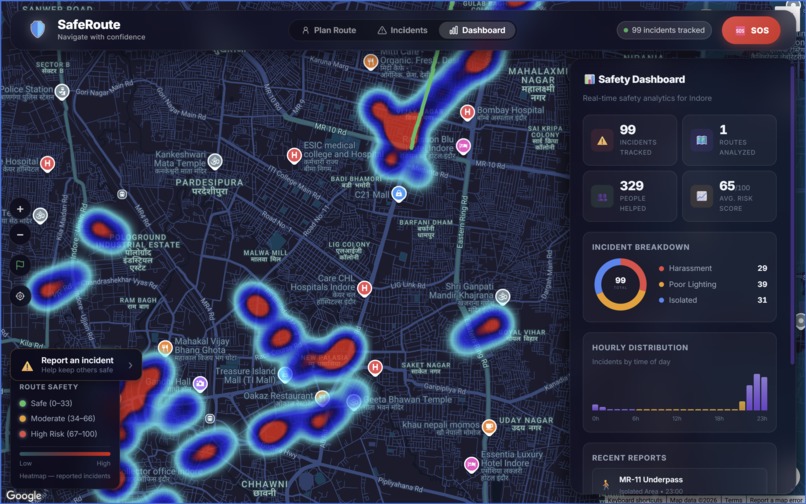
Task: Expand Report an incident chevron arrow
Action: 131,365
